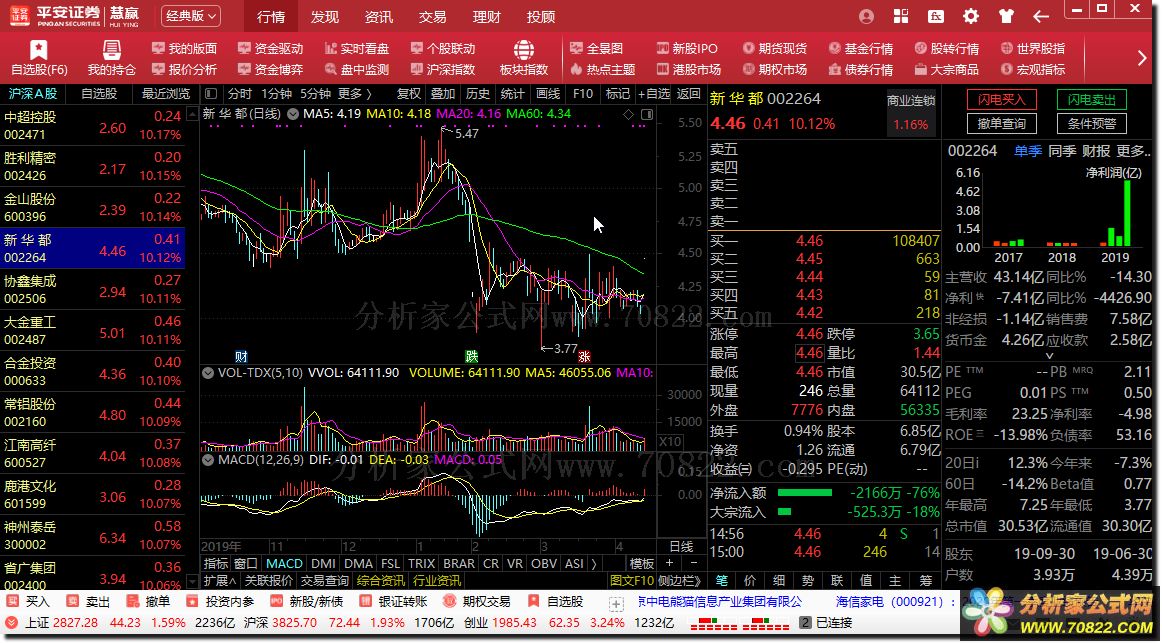Expand toolbar with right chevron arrow

point(1142,59)
